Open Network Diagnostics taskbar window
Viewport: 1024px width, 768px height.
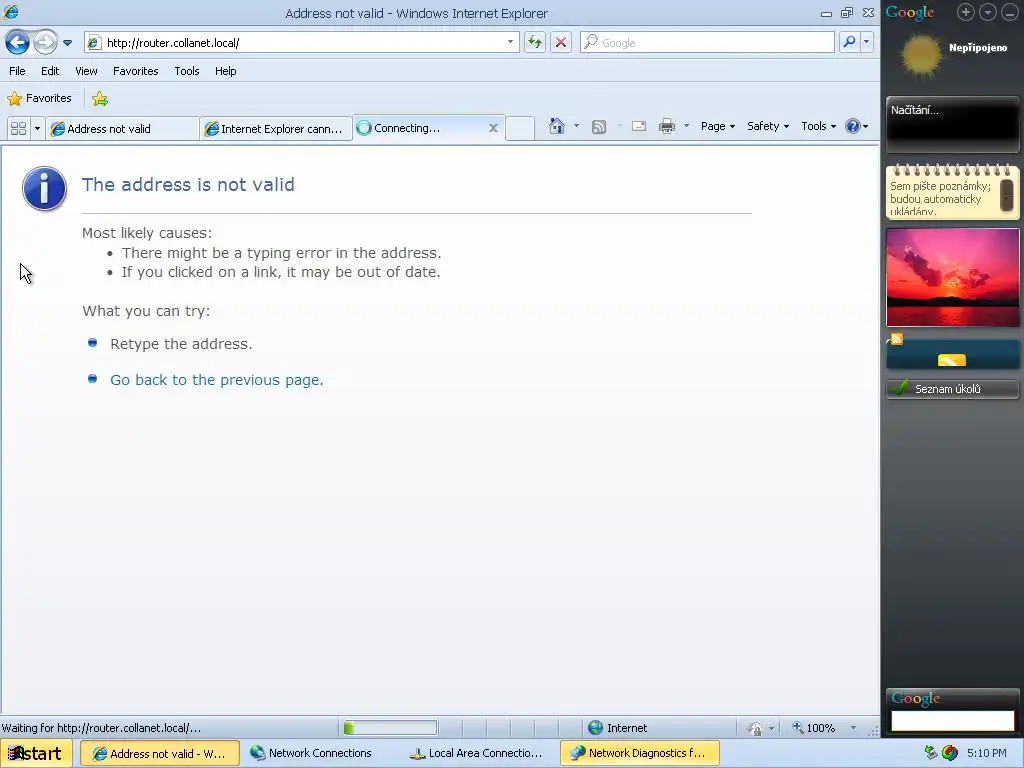tap(640, 753)
